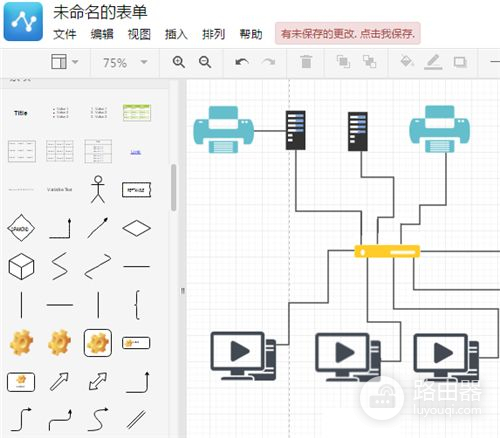
Task: Click the zoom out magnifier
Action: pyautogui.click(x=205, y=62)
